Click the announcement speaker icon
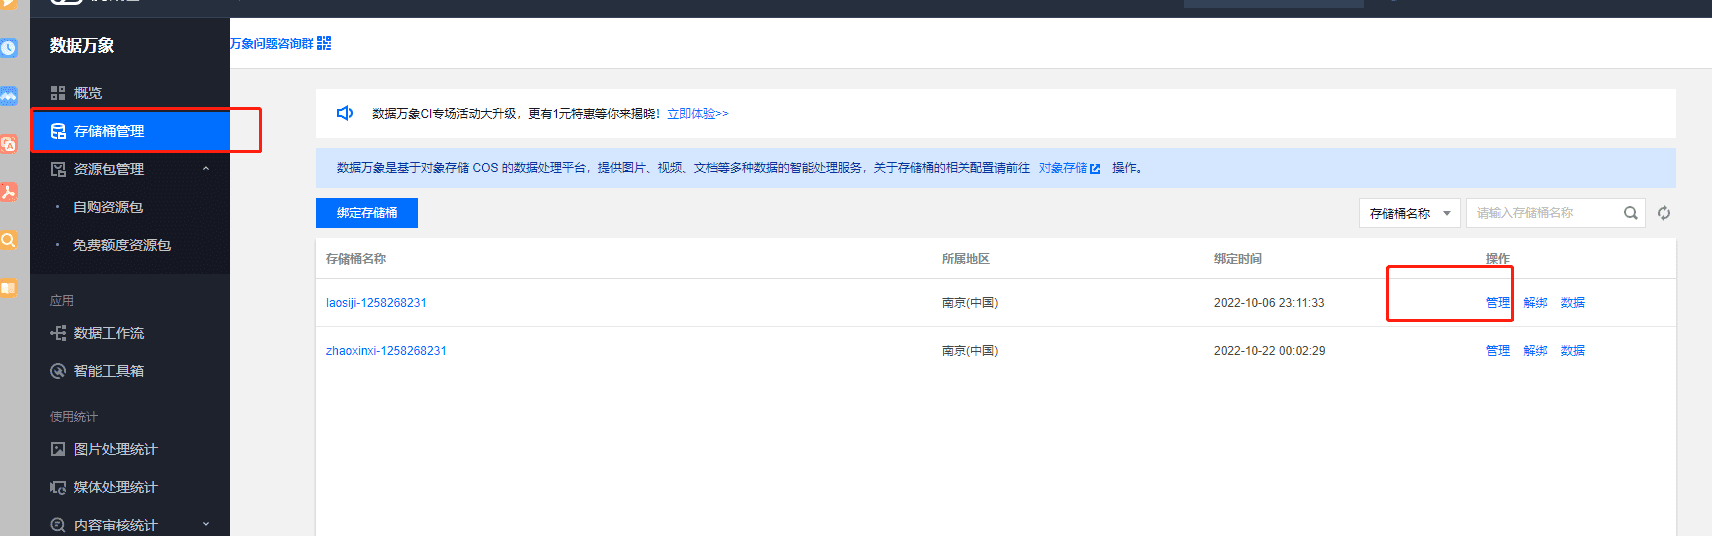Image resolution: width=1712 pixels, height=536 pixels. click(345, 113)
